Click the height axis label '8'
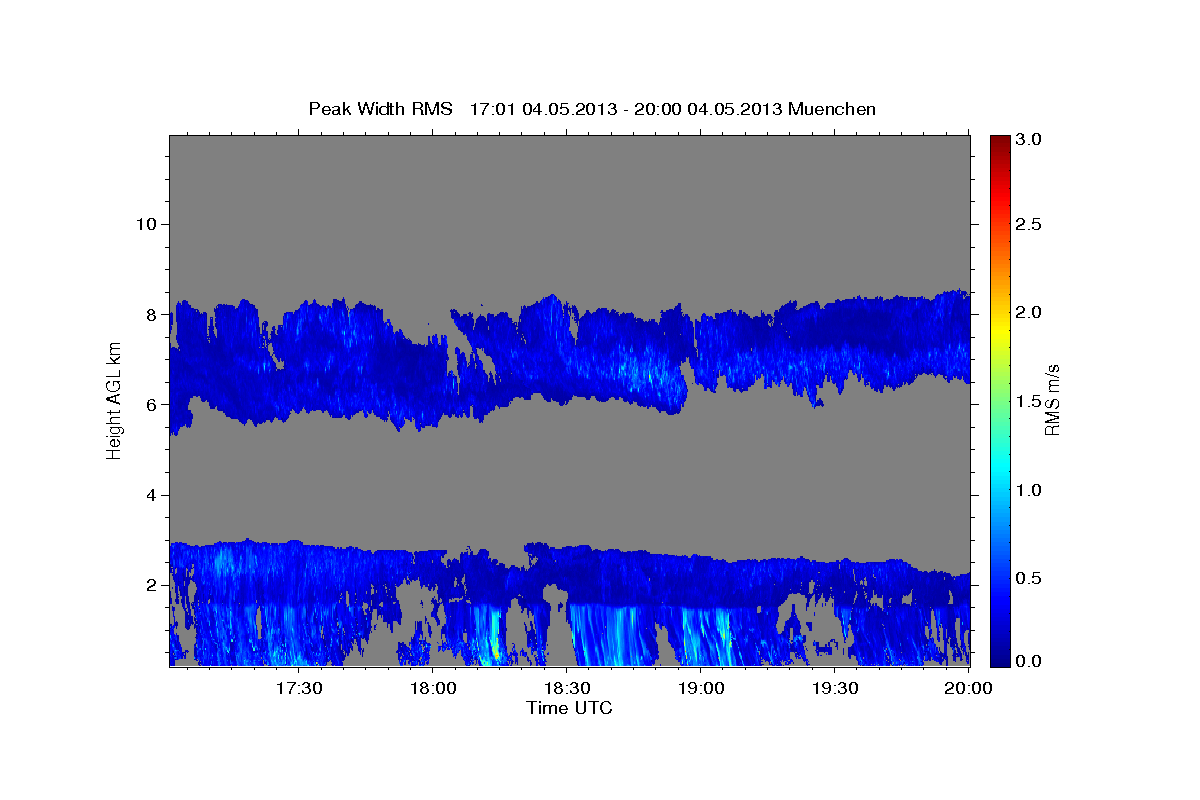The width and height of the screenshot is (1200, 800). (x=151, y=314)
